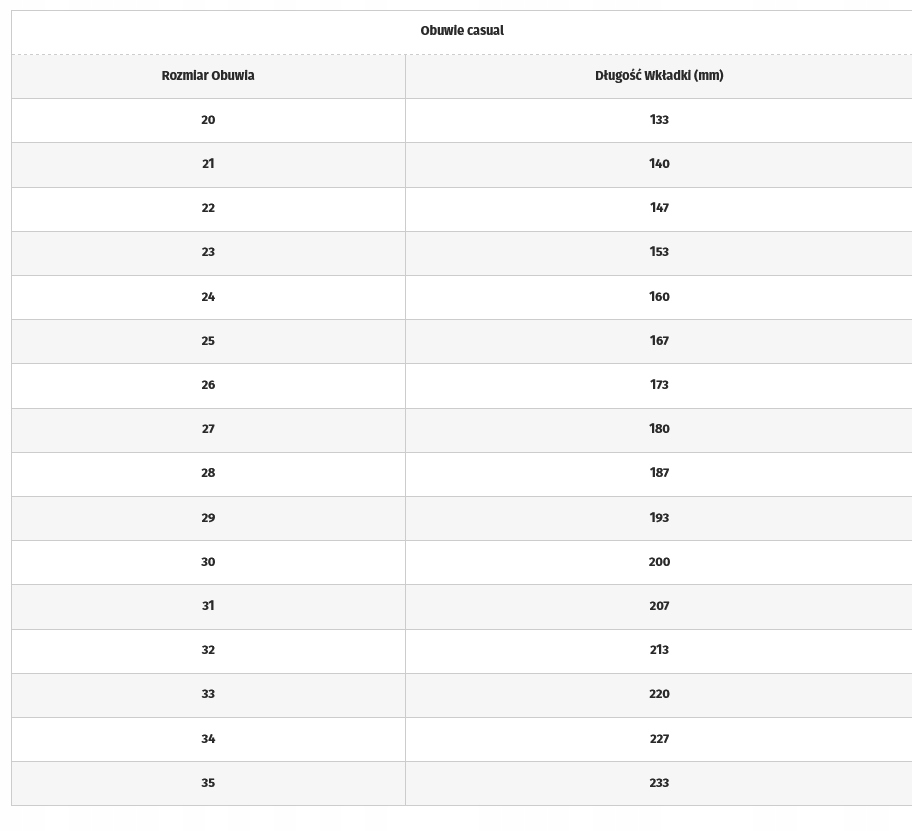This screenshot has height=831, width=912.
Task: Click insole length 133 cell
Action: 659,120
